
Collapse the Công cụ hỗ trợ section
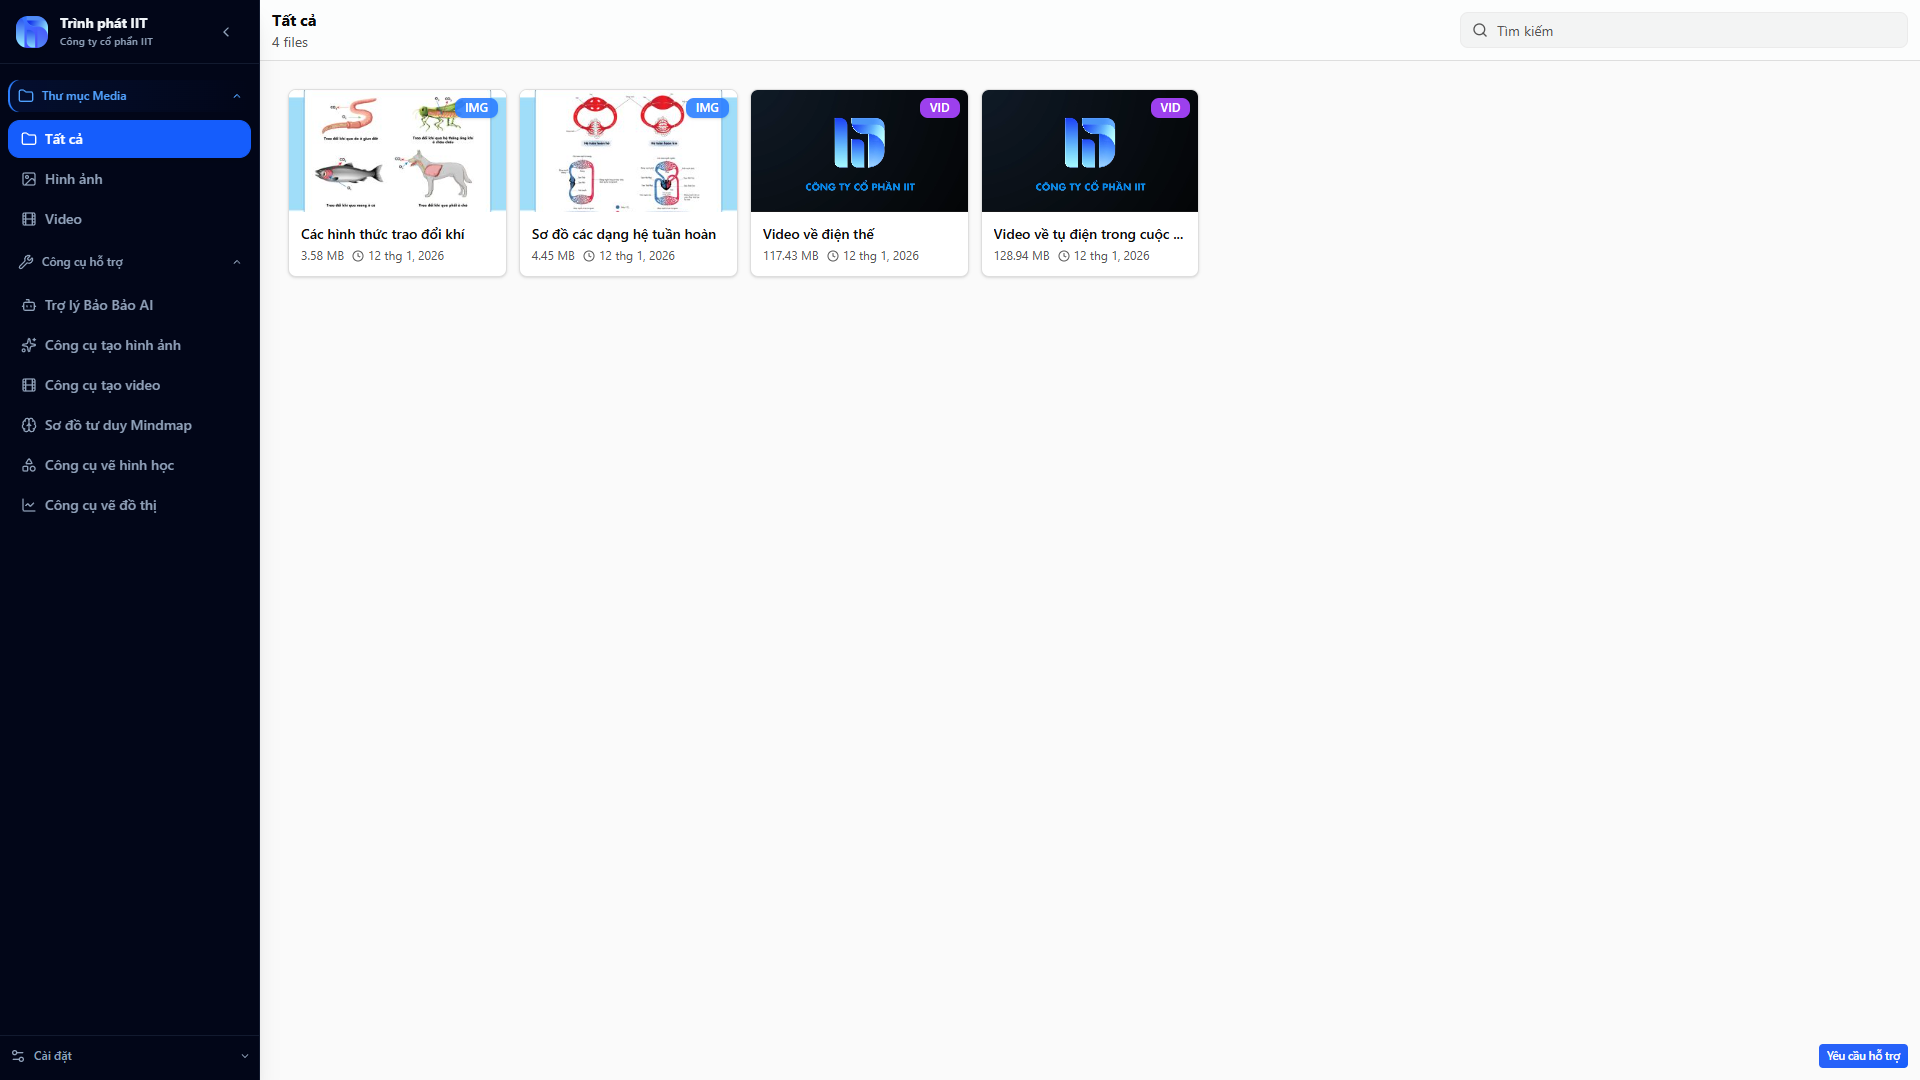[x=237, y=262]
